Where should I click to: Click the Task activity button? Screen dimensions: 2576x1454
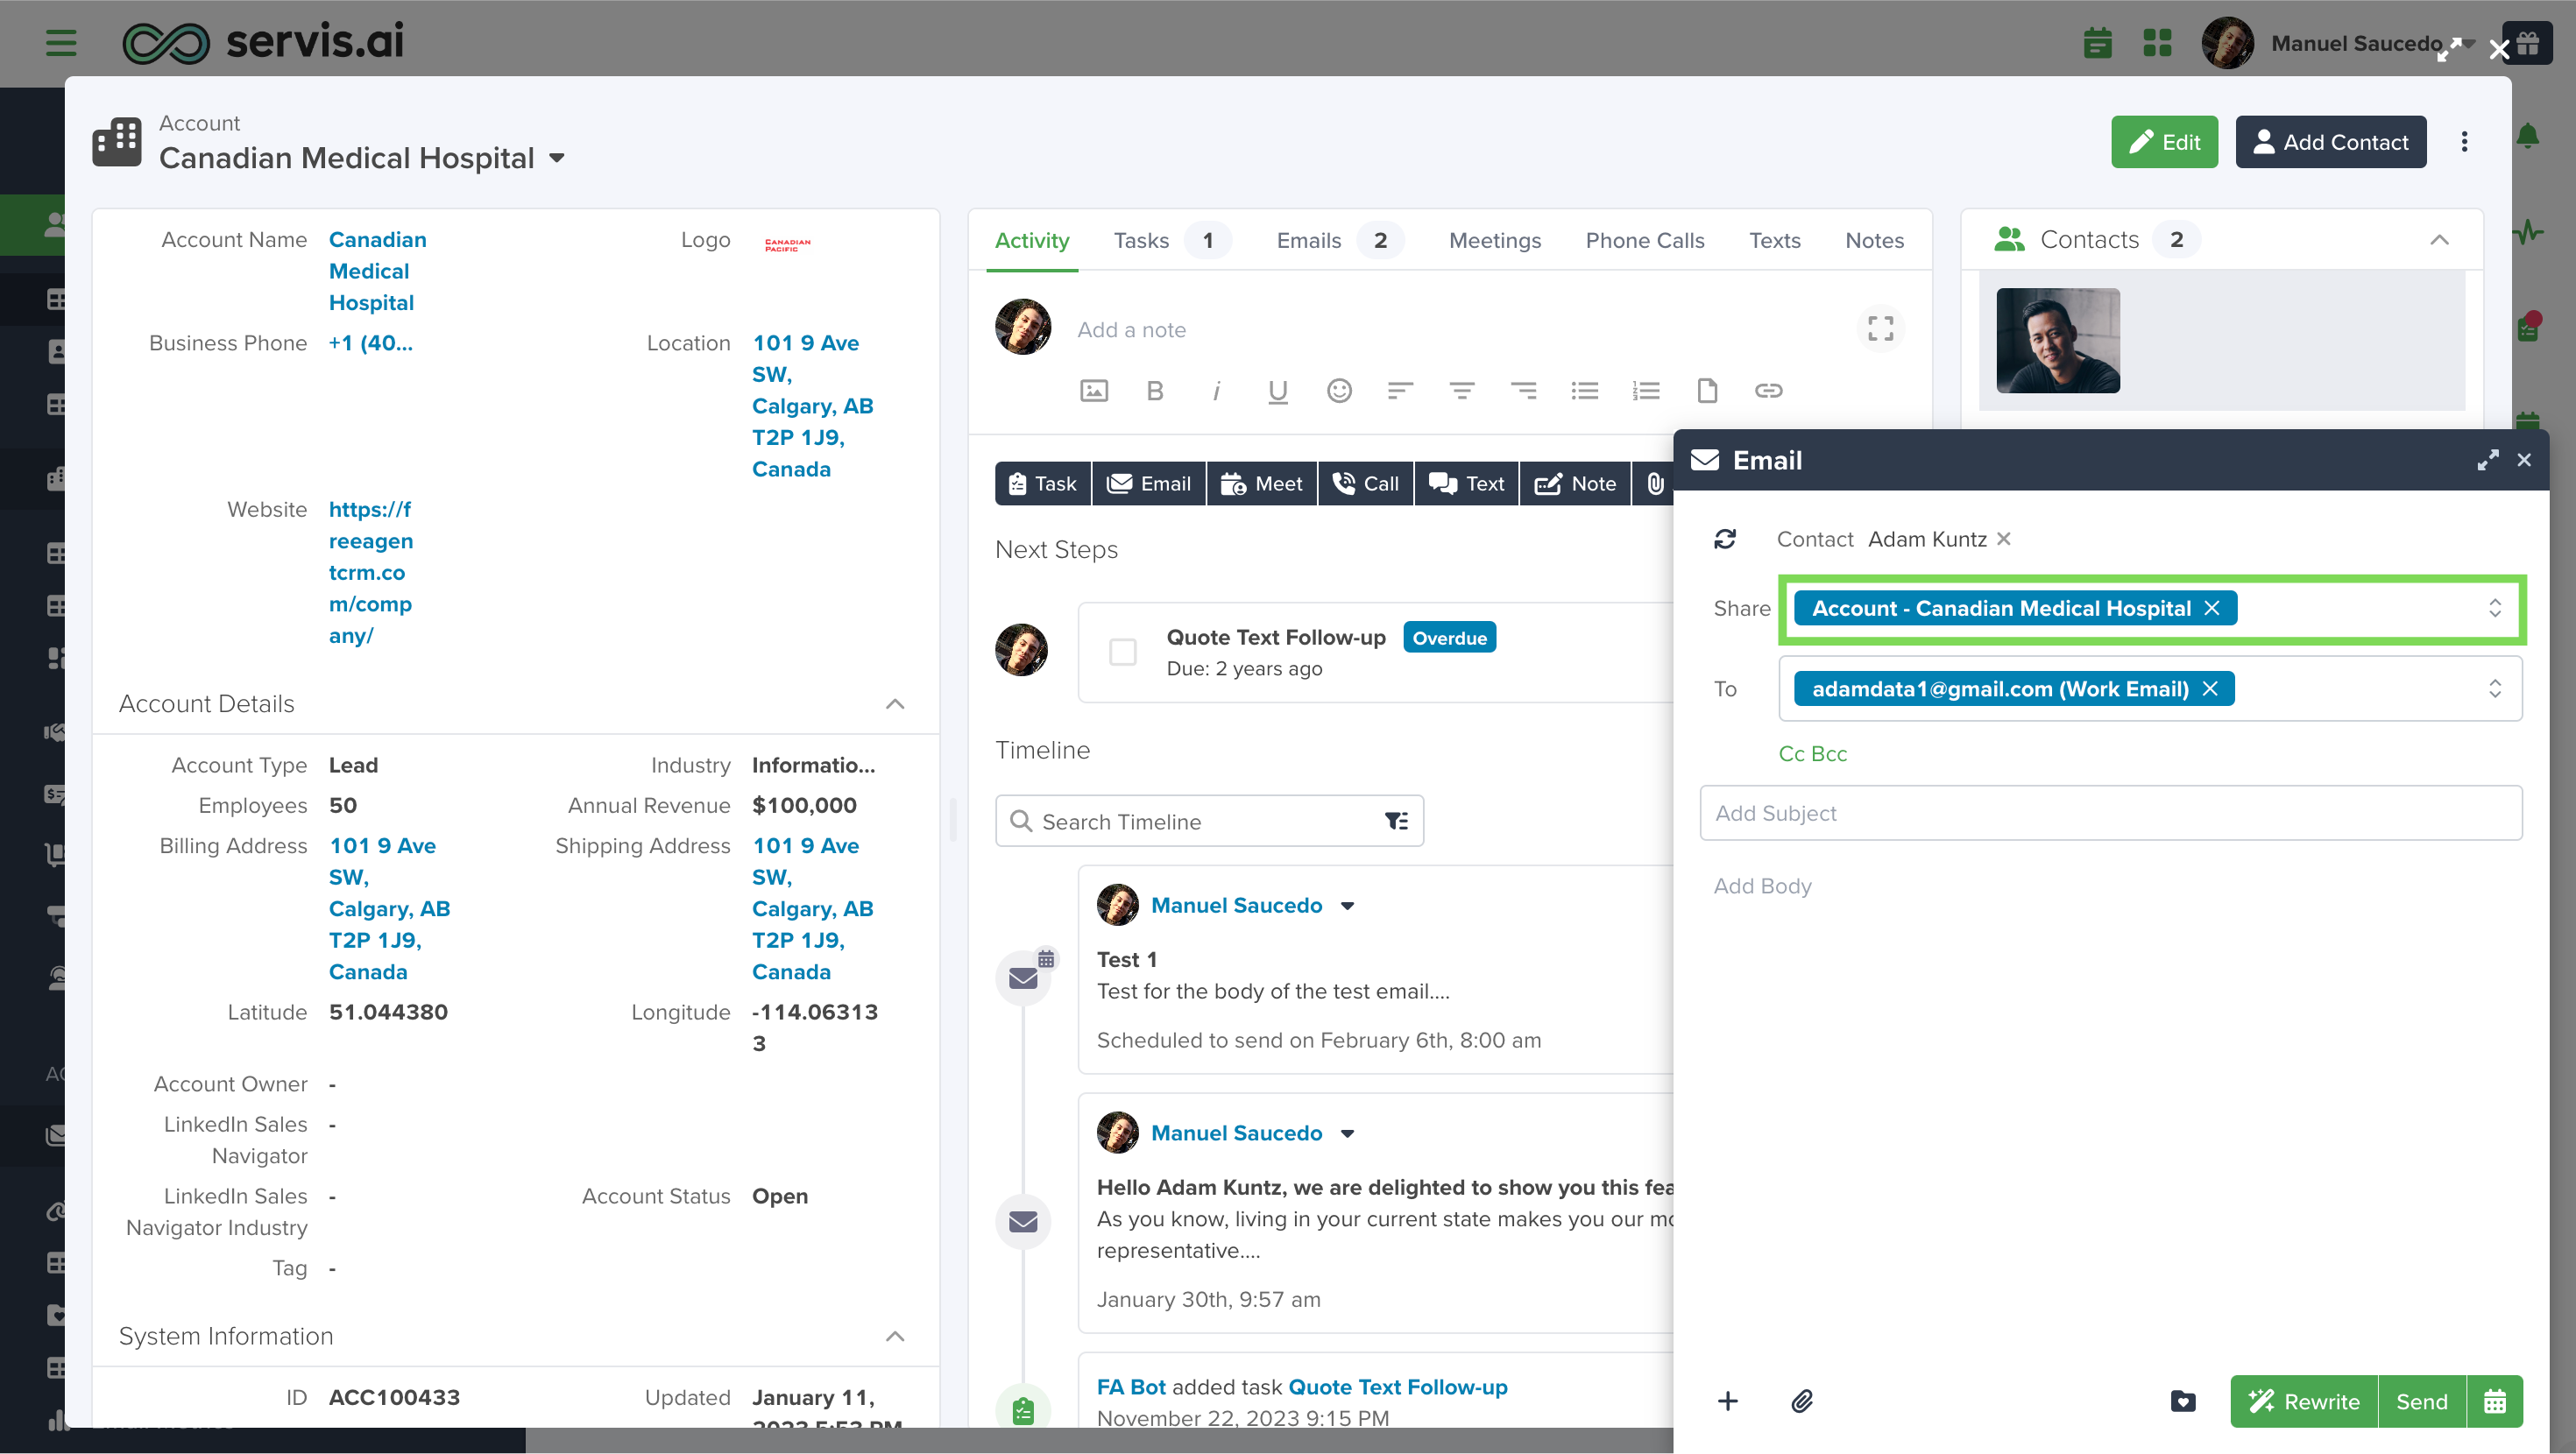point(1042,484)
